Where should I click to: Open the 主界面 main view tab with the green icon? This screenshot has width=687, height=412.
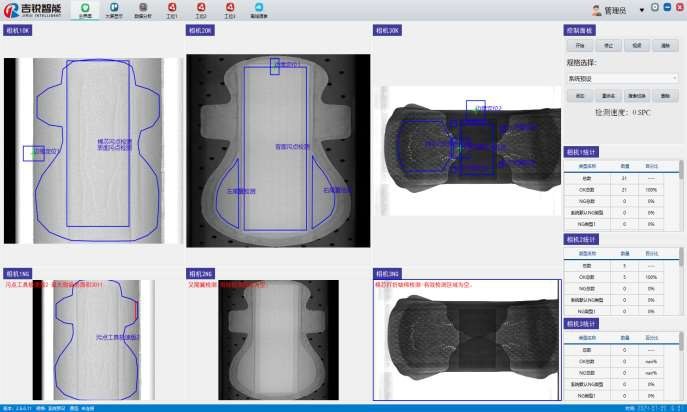[85, 10]
